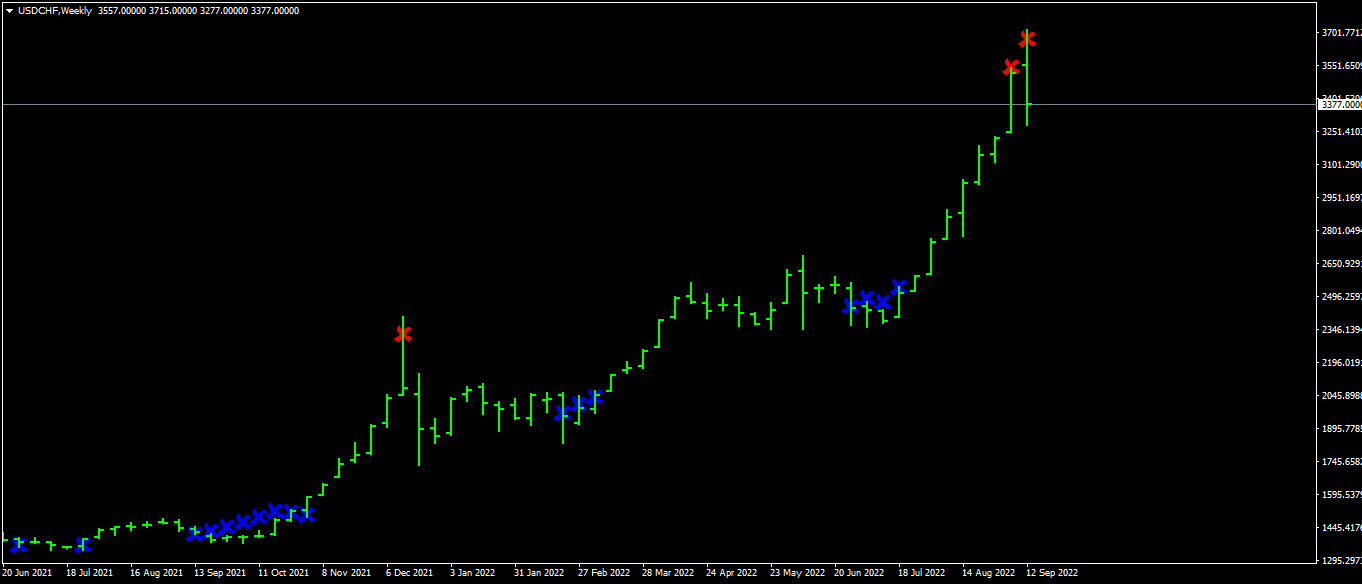The image size is (1362, 584).
Task: Click the high value 3715.00000
Action: tap(174, 11)
